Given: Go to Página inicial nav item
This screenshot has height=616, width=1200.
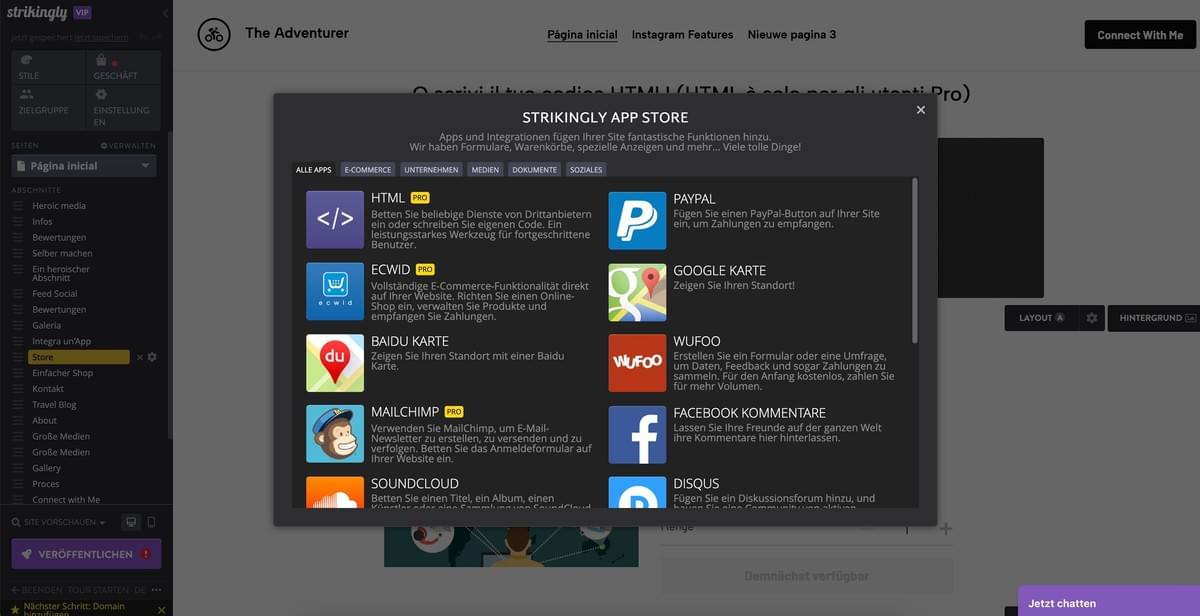Looking at the screenshot, I should point(582,35).
